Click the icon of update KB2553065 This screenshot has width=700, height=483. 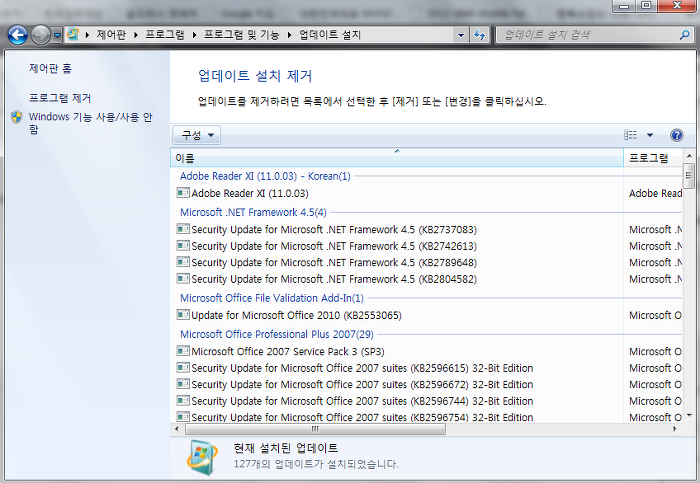183,315
